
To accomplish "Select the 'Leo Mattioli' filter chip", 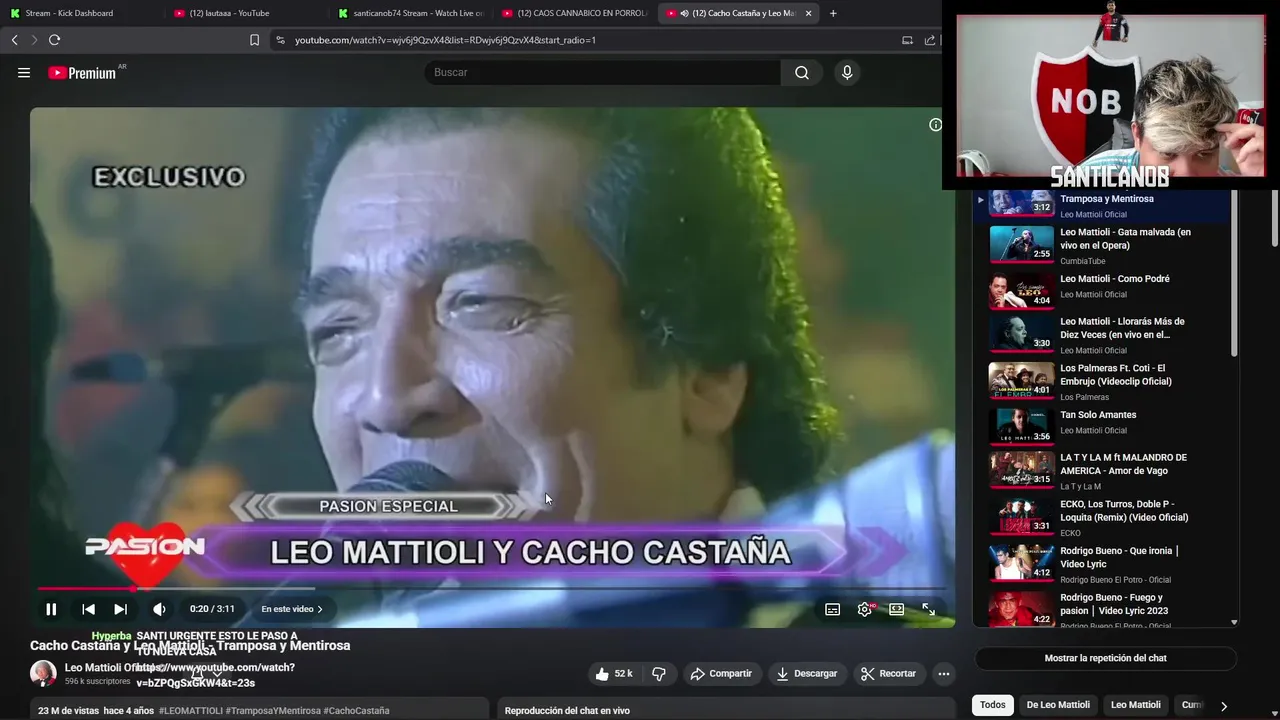I will pos(1136,705).
